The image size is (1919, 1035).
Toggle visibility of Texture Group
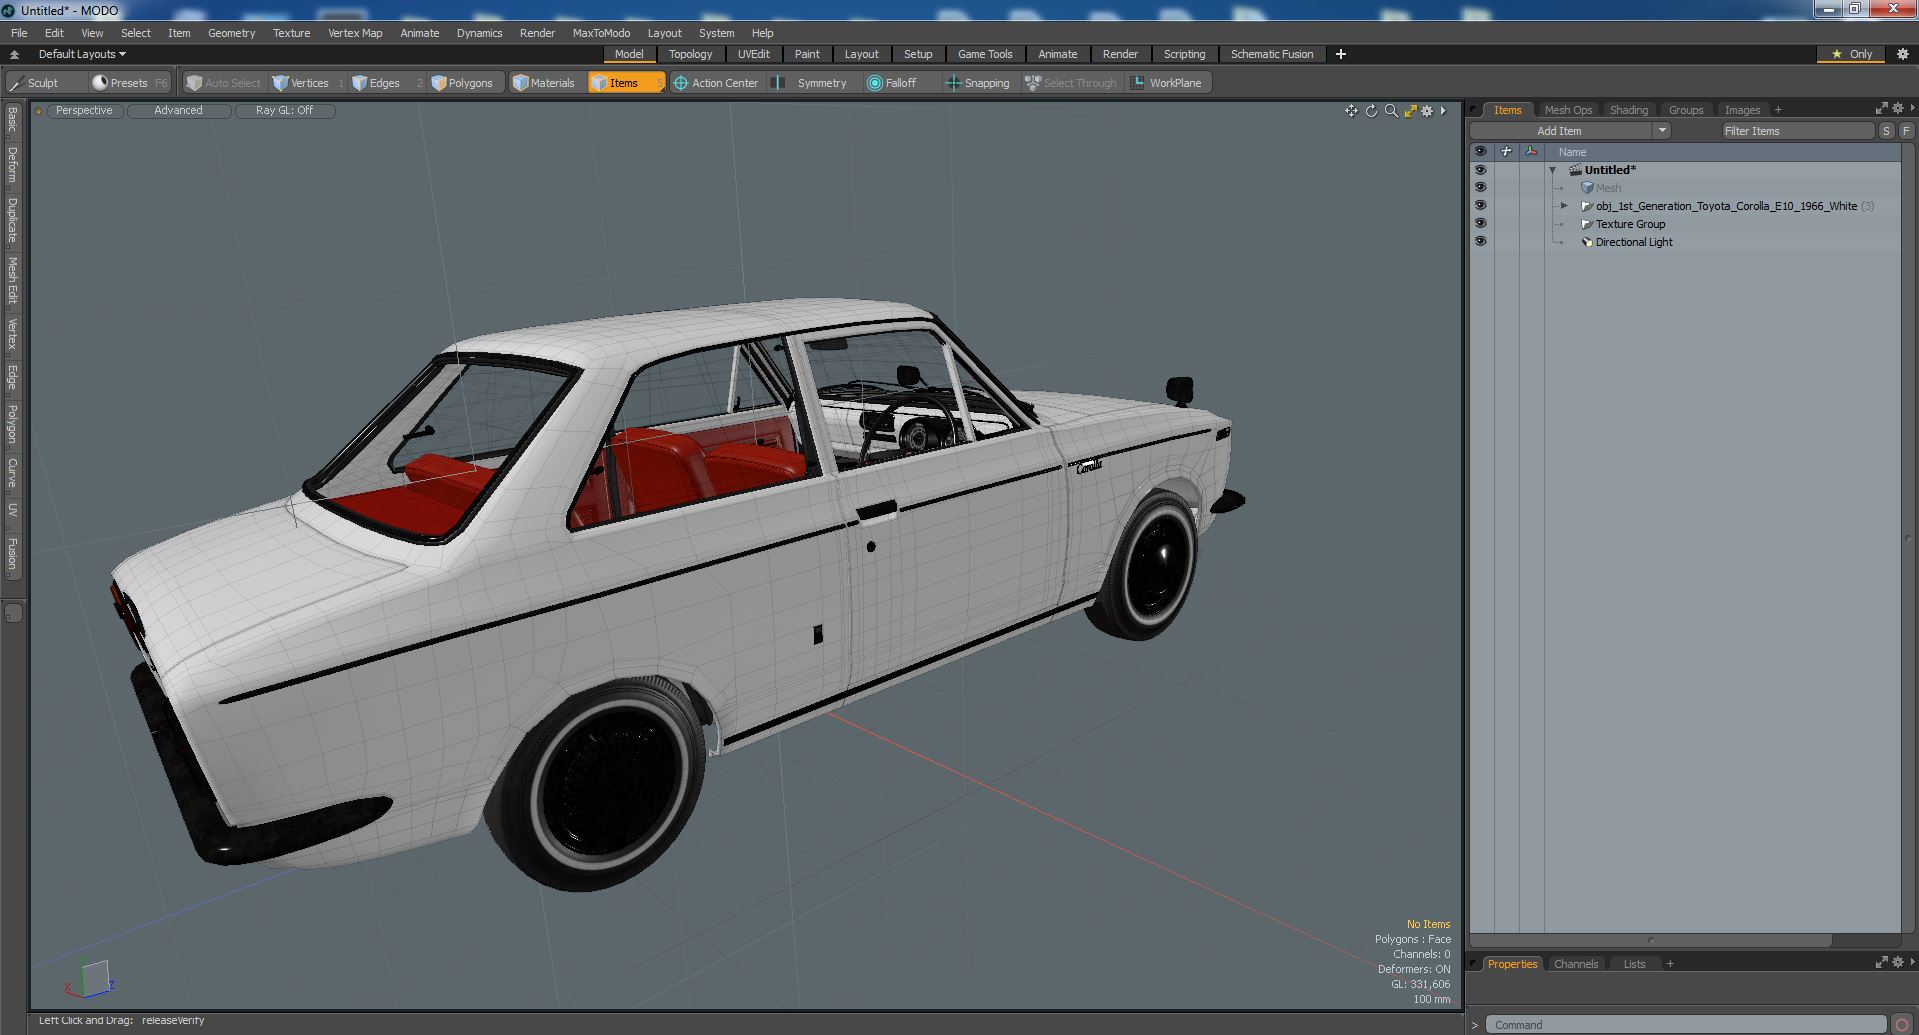click(1480, 224)
